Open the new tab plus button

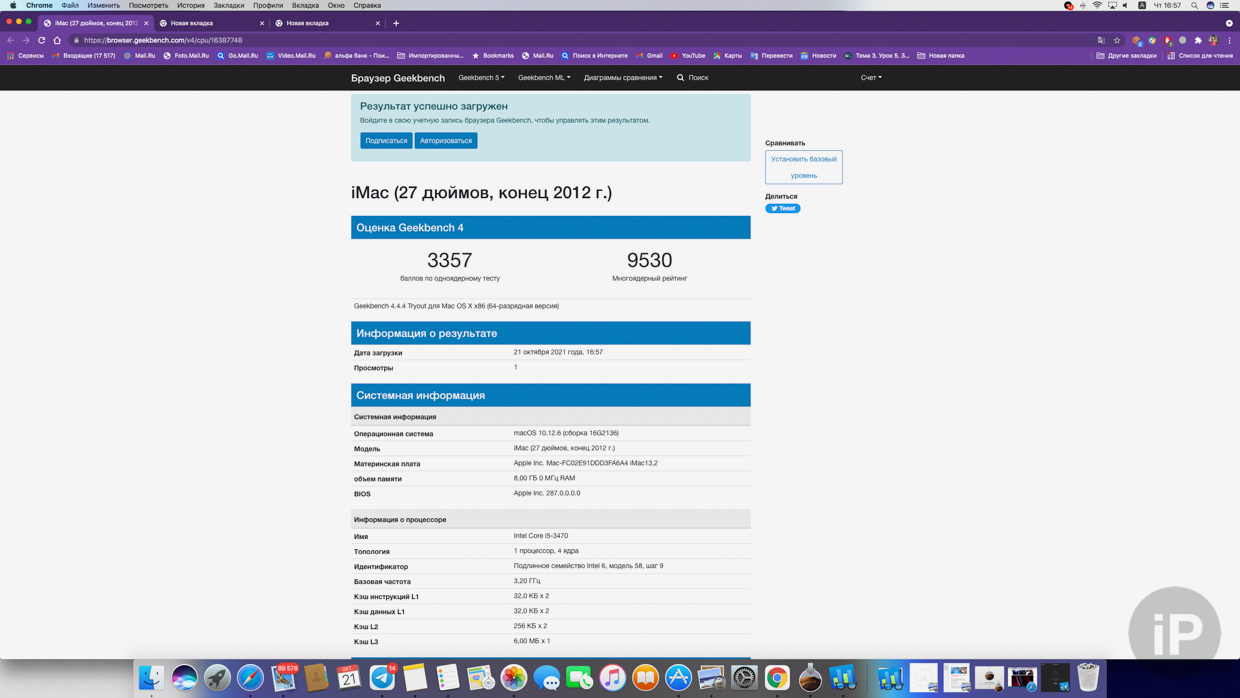tap(396, 23)
